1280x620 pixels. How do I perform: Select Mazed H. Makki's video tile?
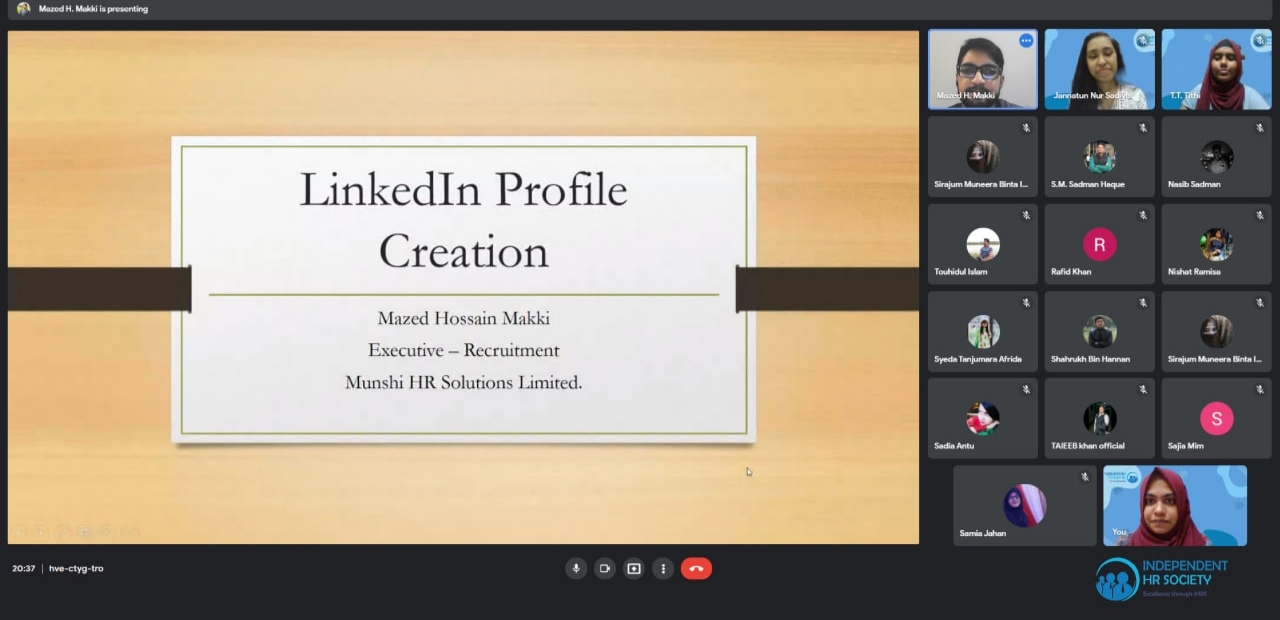(x=983, y=69)
